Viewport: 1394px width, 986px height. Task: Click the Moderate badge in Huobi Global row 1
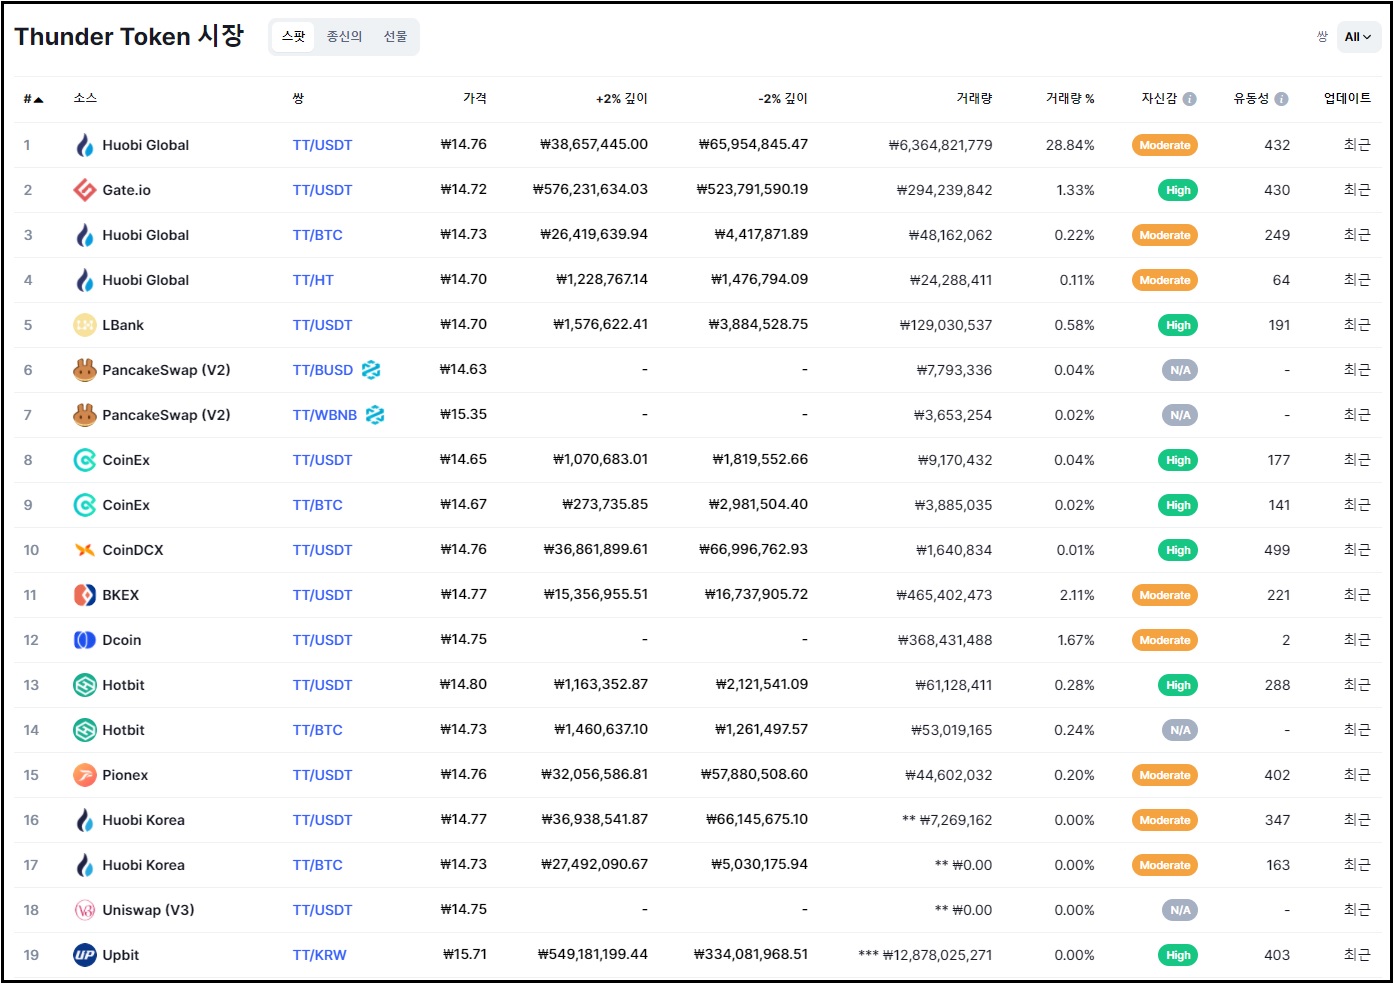(1165, 145)
